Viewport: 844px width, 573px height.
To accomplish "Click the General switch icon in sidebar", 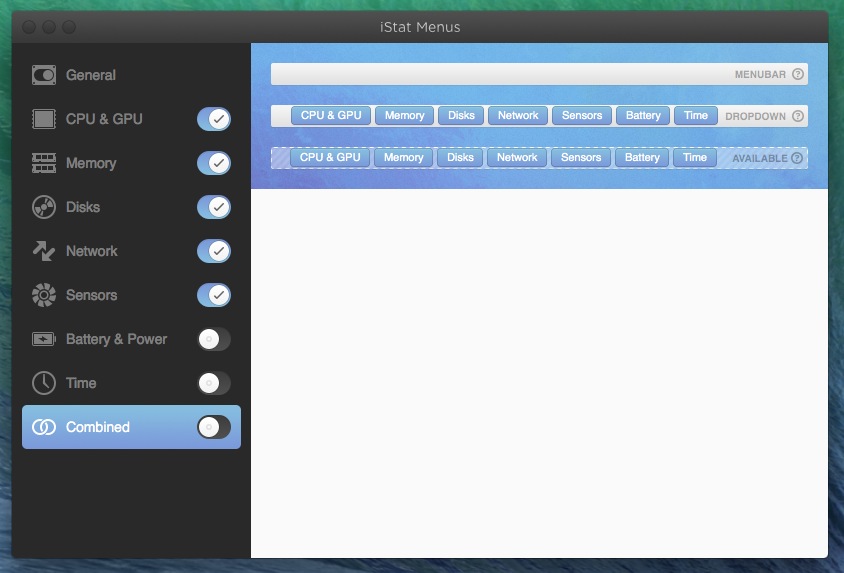I will [x=44, y=75].
